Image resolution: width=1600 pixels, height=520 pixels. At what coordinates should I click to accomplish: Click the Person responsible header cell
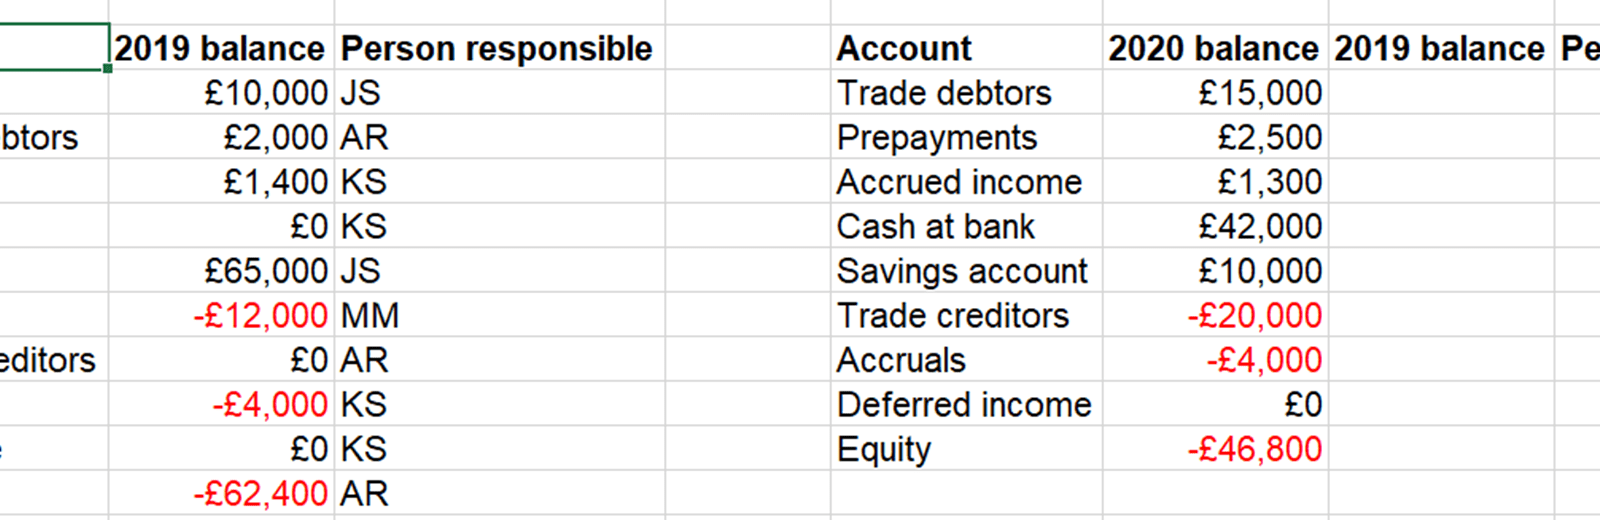[x=497, y=48]
